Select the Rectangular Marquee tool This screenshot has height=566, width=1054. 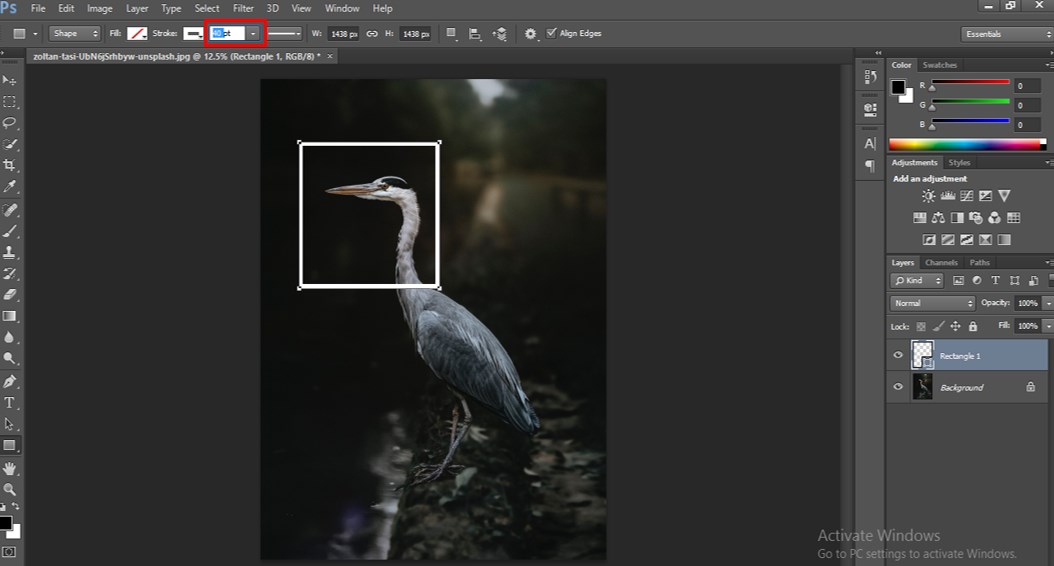point(9,102)
